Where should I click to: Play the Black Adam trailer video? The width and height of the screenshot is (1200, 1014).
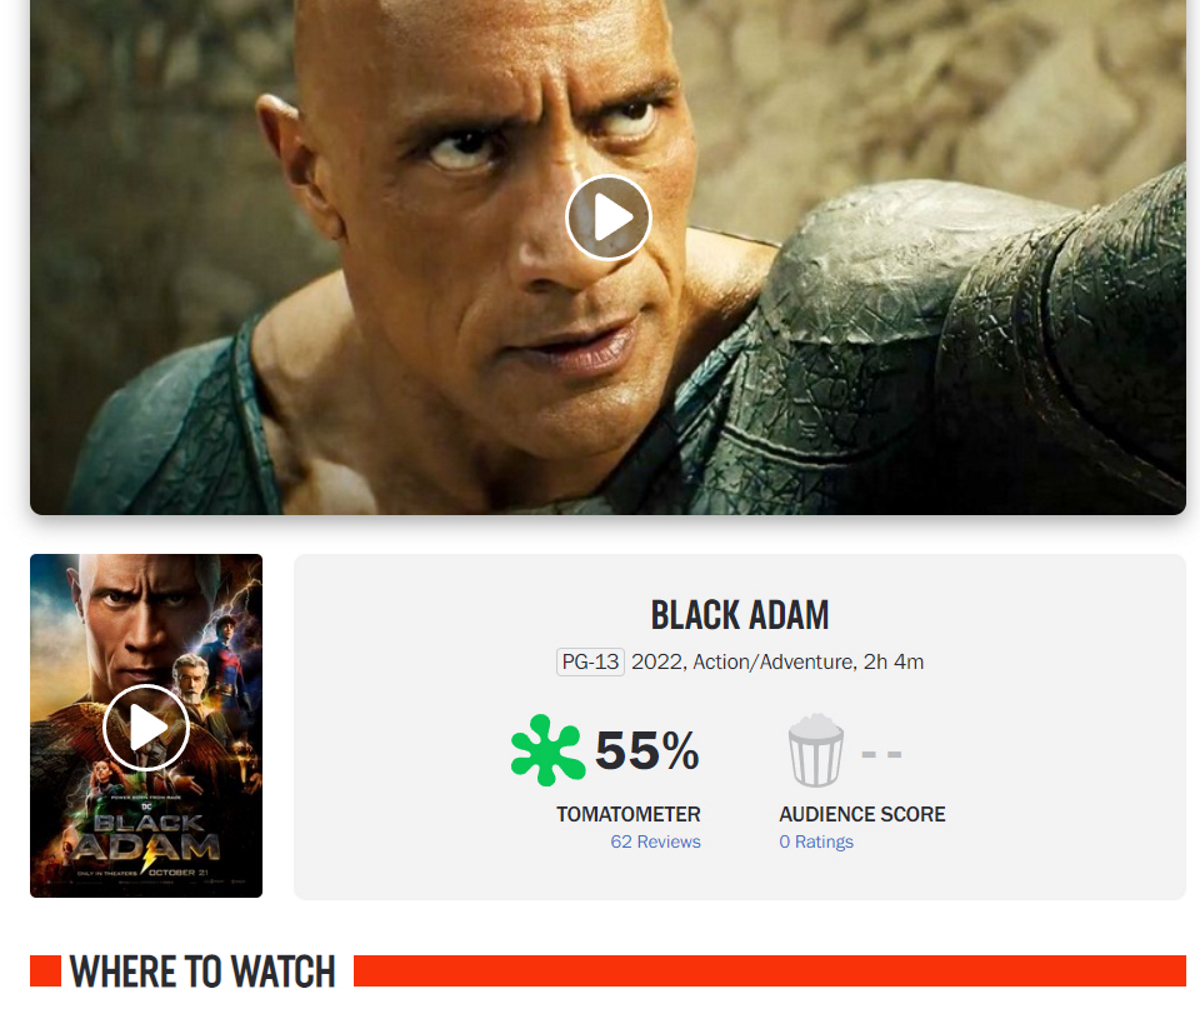[608, 217]
